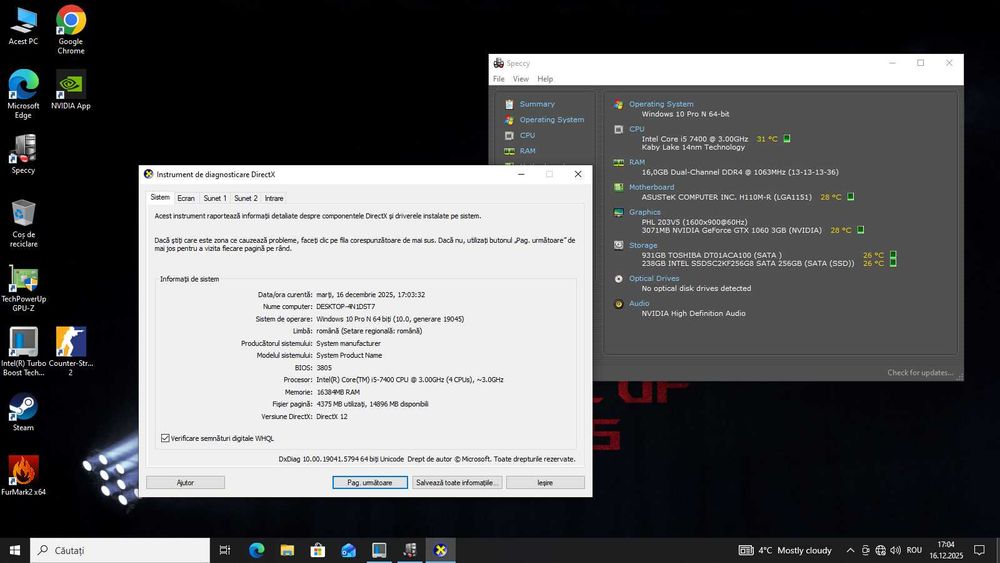Image resolution: width=1000 pixels, height=563 pixels.
Task: Click the Ajutor button
Action: [185, 483]
